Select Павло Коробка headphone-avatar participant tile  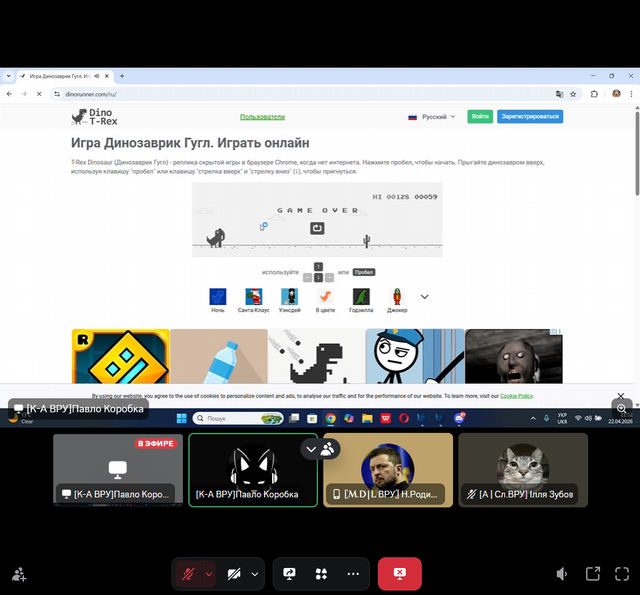[x=253, y=470]
